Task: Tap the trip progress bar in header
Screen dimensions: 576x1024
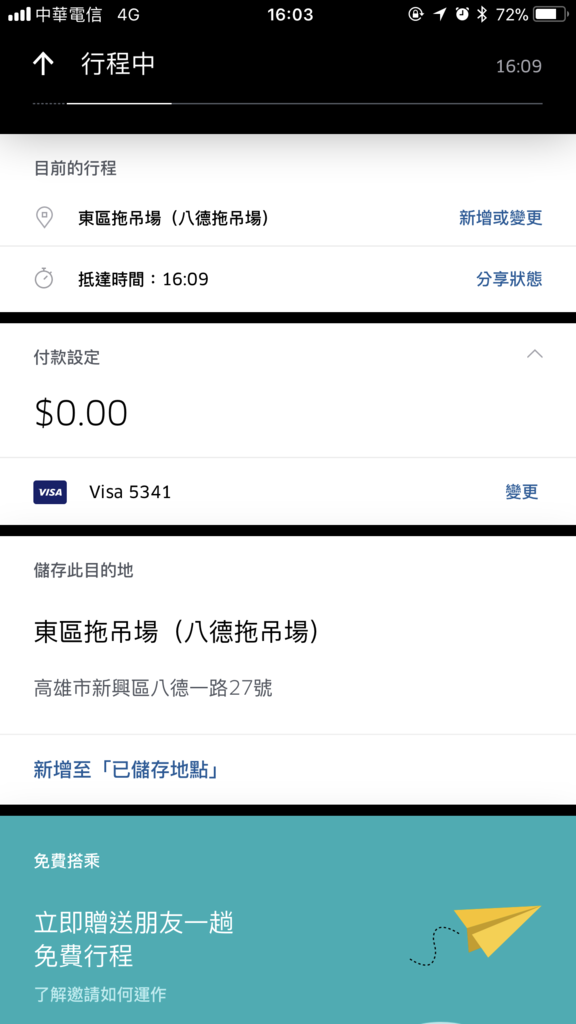Action: tap(287, 103)
